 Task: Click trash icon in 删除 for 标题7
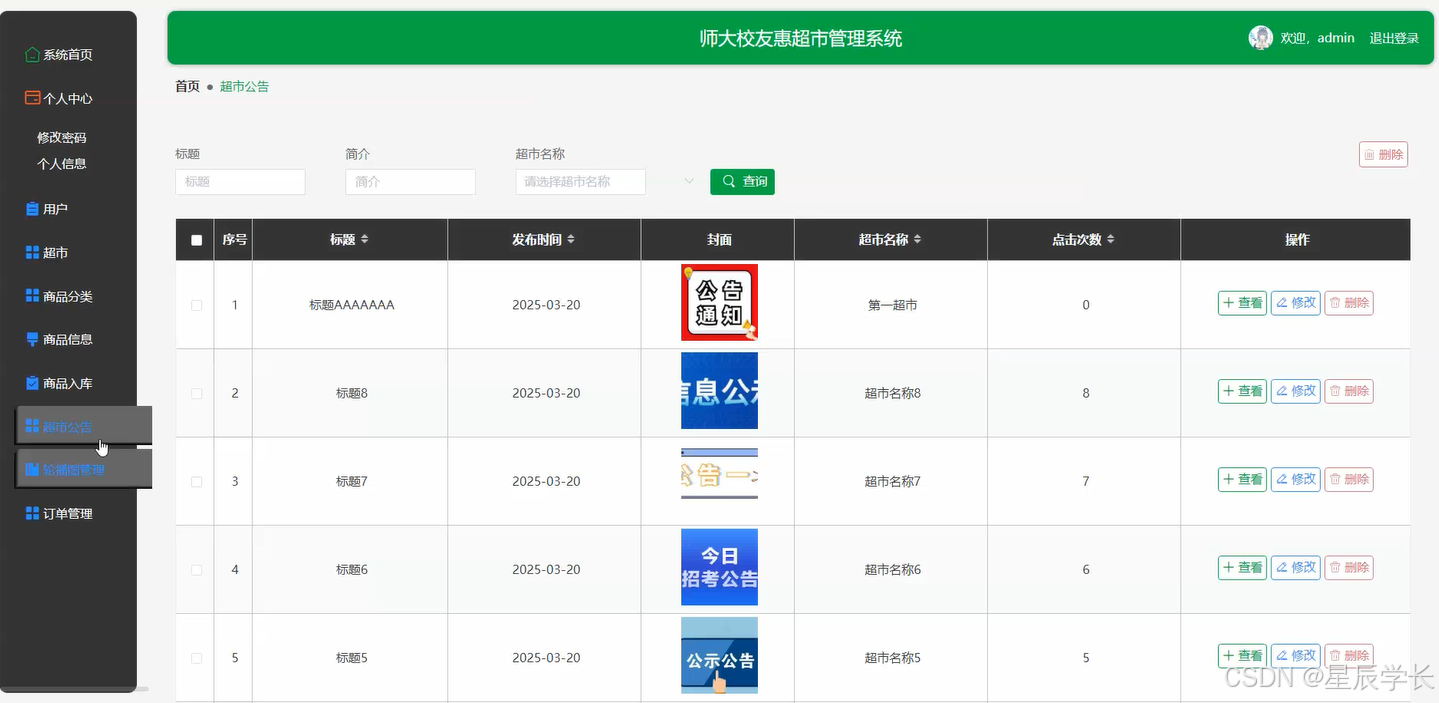click(x=1335, y=479)
